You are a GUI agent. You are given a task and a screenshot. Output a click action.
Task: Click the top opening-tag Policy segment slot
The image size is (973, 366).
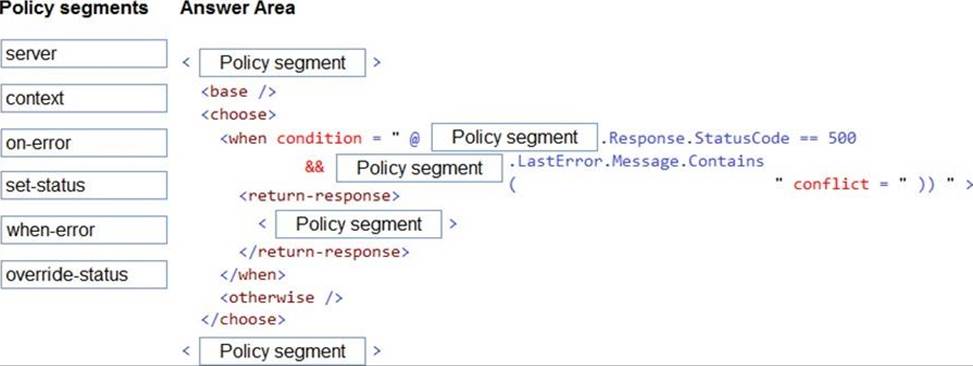click(282, 63)
